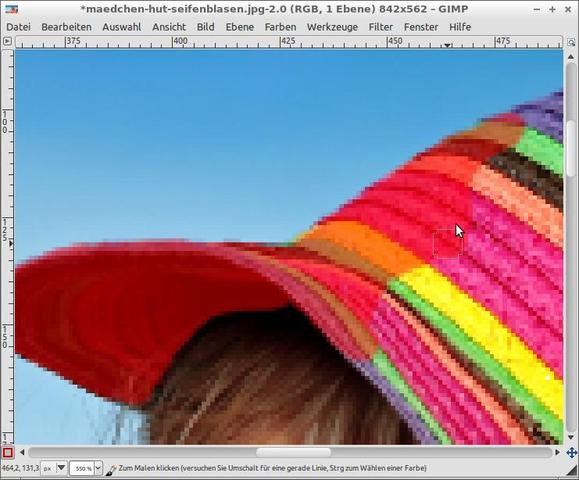The width and height of the screenshot is (579, 480).
Task: Open the Auswahl menu
Action: [x=121, y=27]
